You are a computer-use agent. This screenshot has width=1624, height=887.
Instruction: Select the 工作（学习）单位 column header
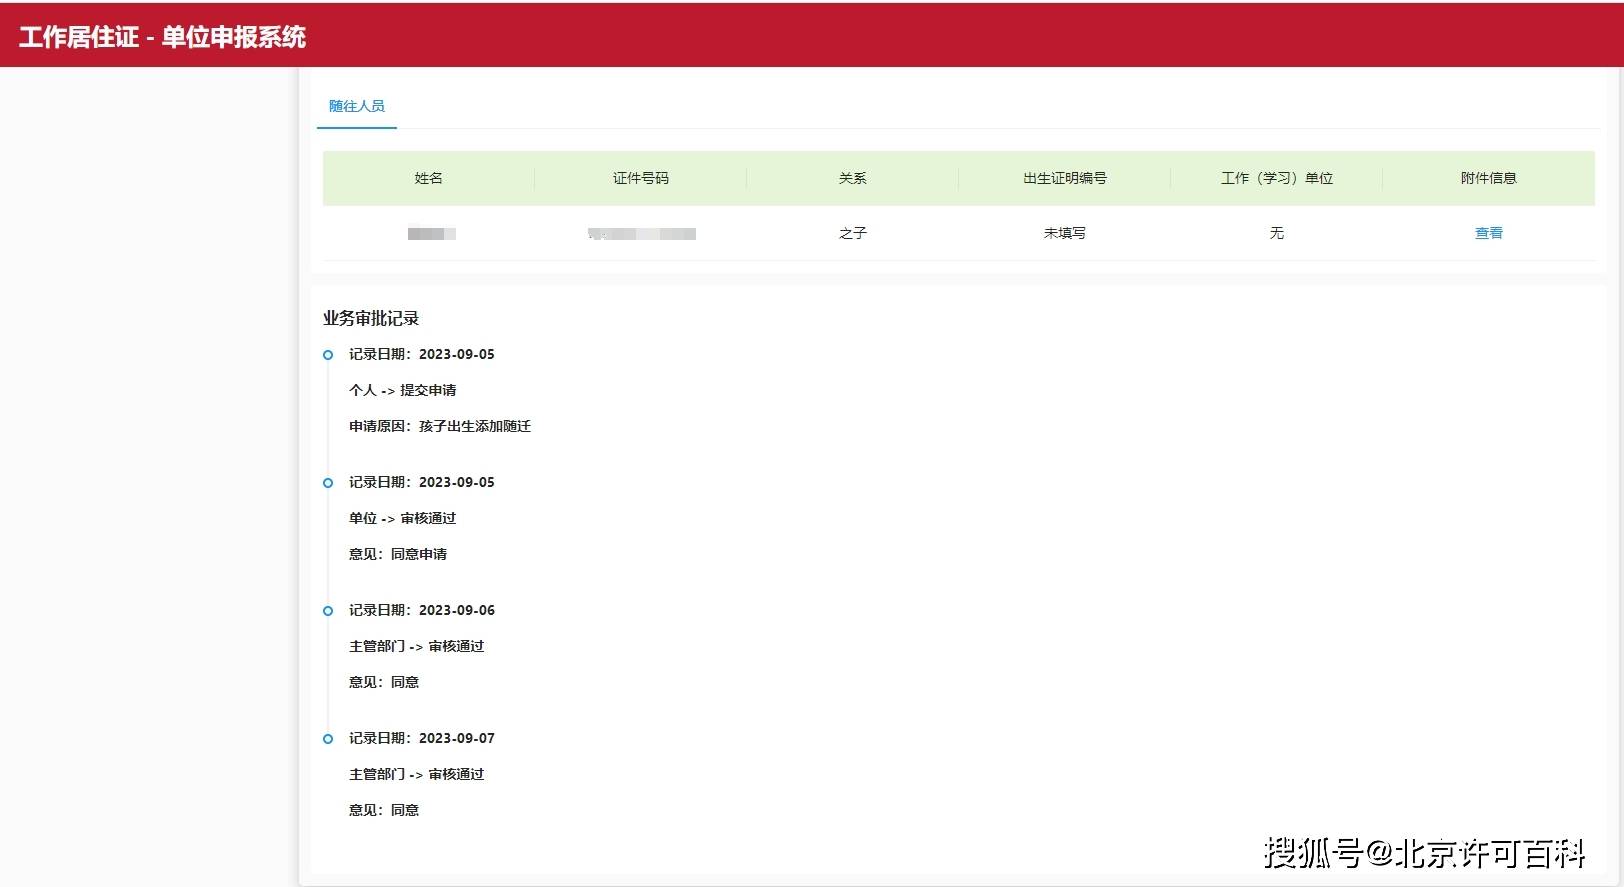tap(1276, 178)
